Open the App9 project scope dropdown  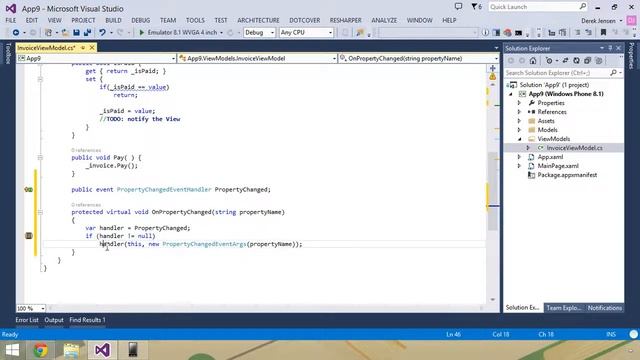97,58
